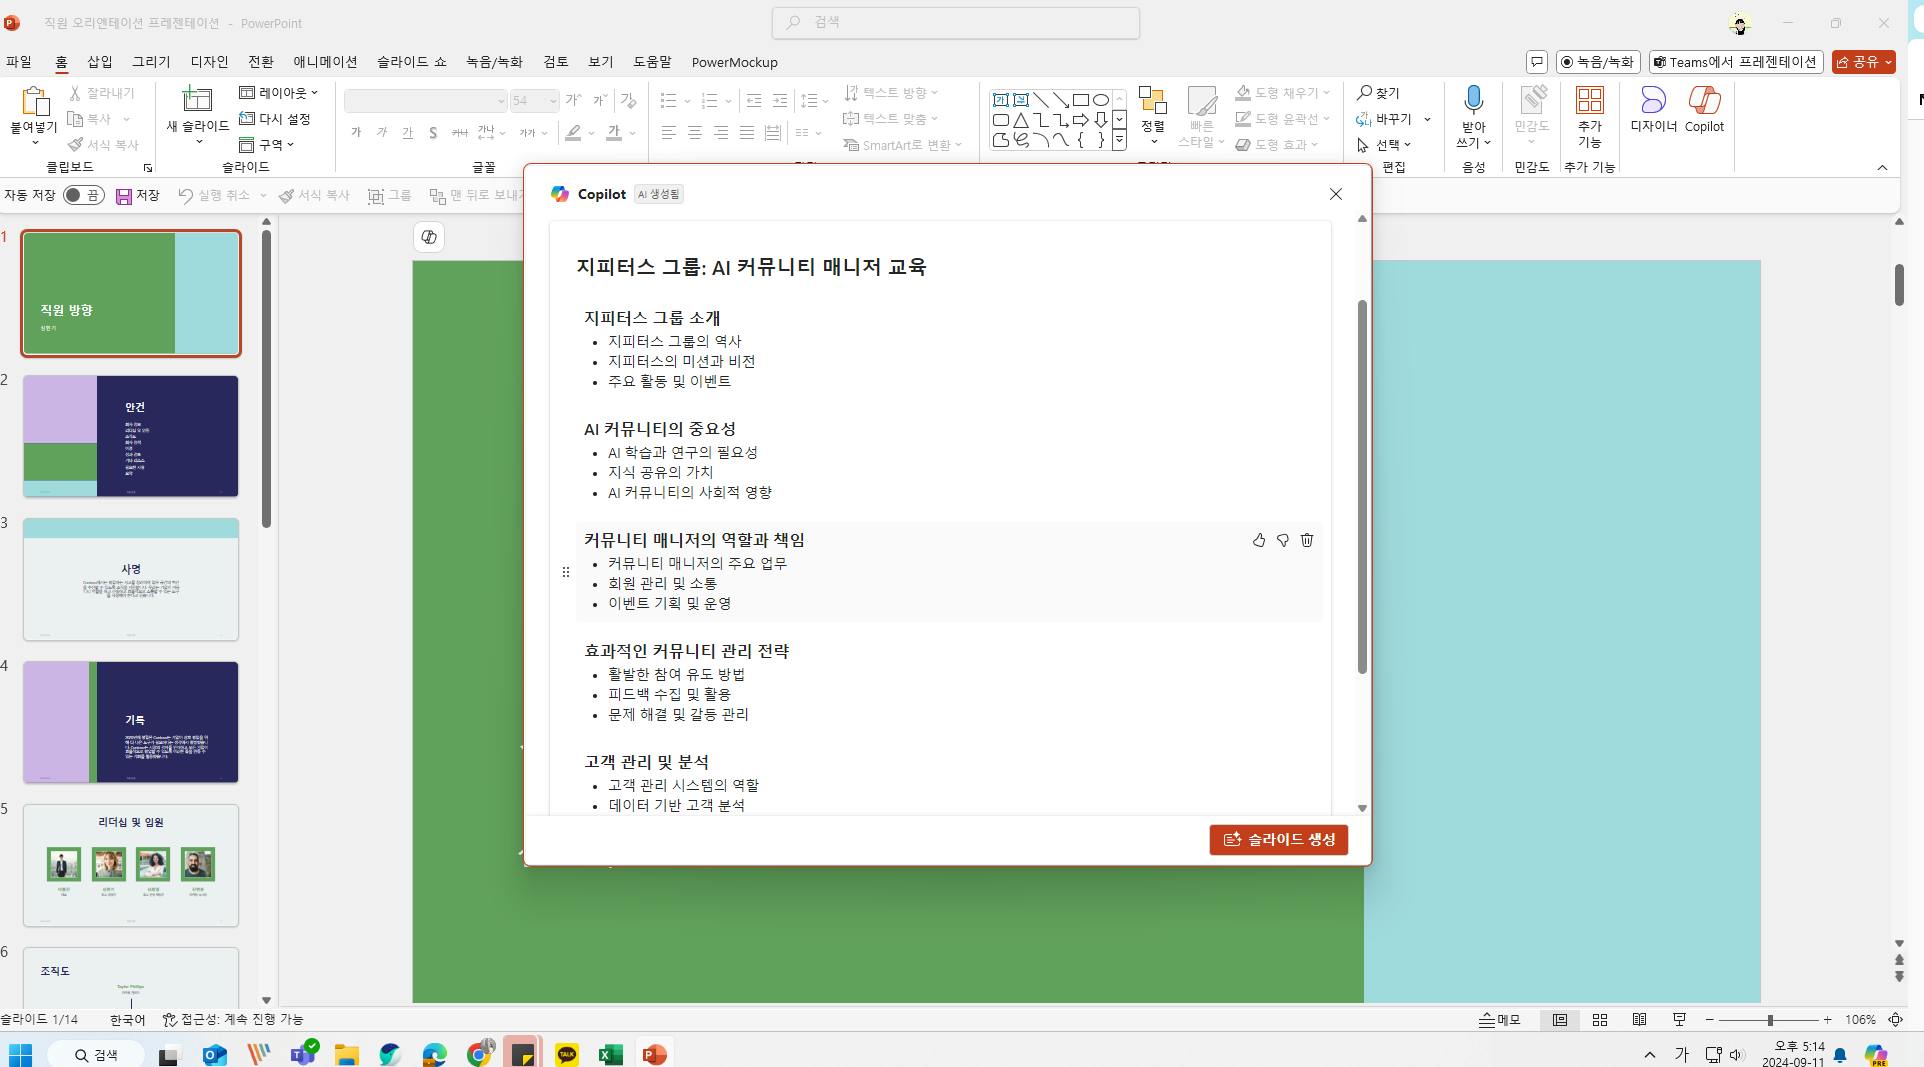Open accessibility status (접근성: 계속 진행 가능)

pos(233,1020)
